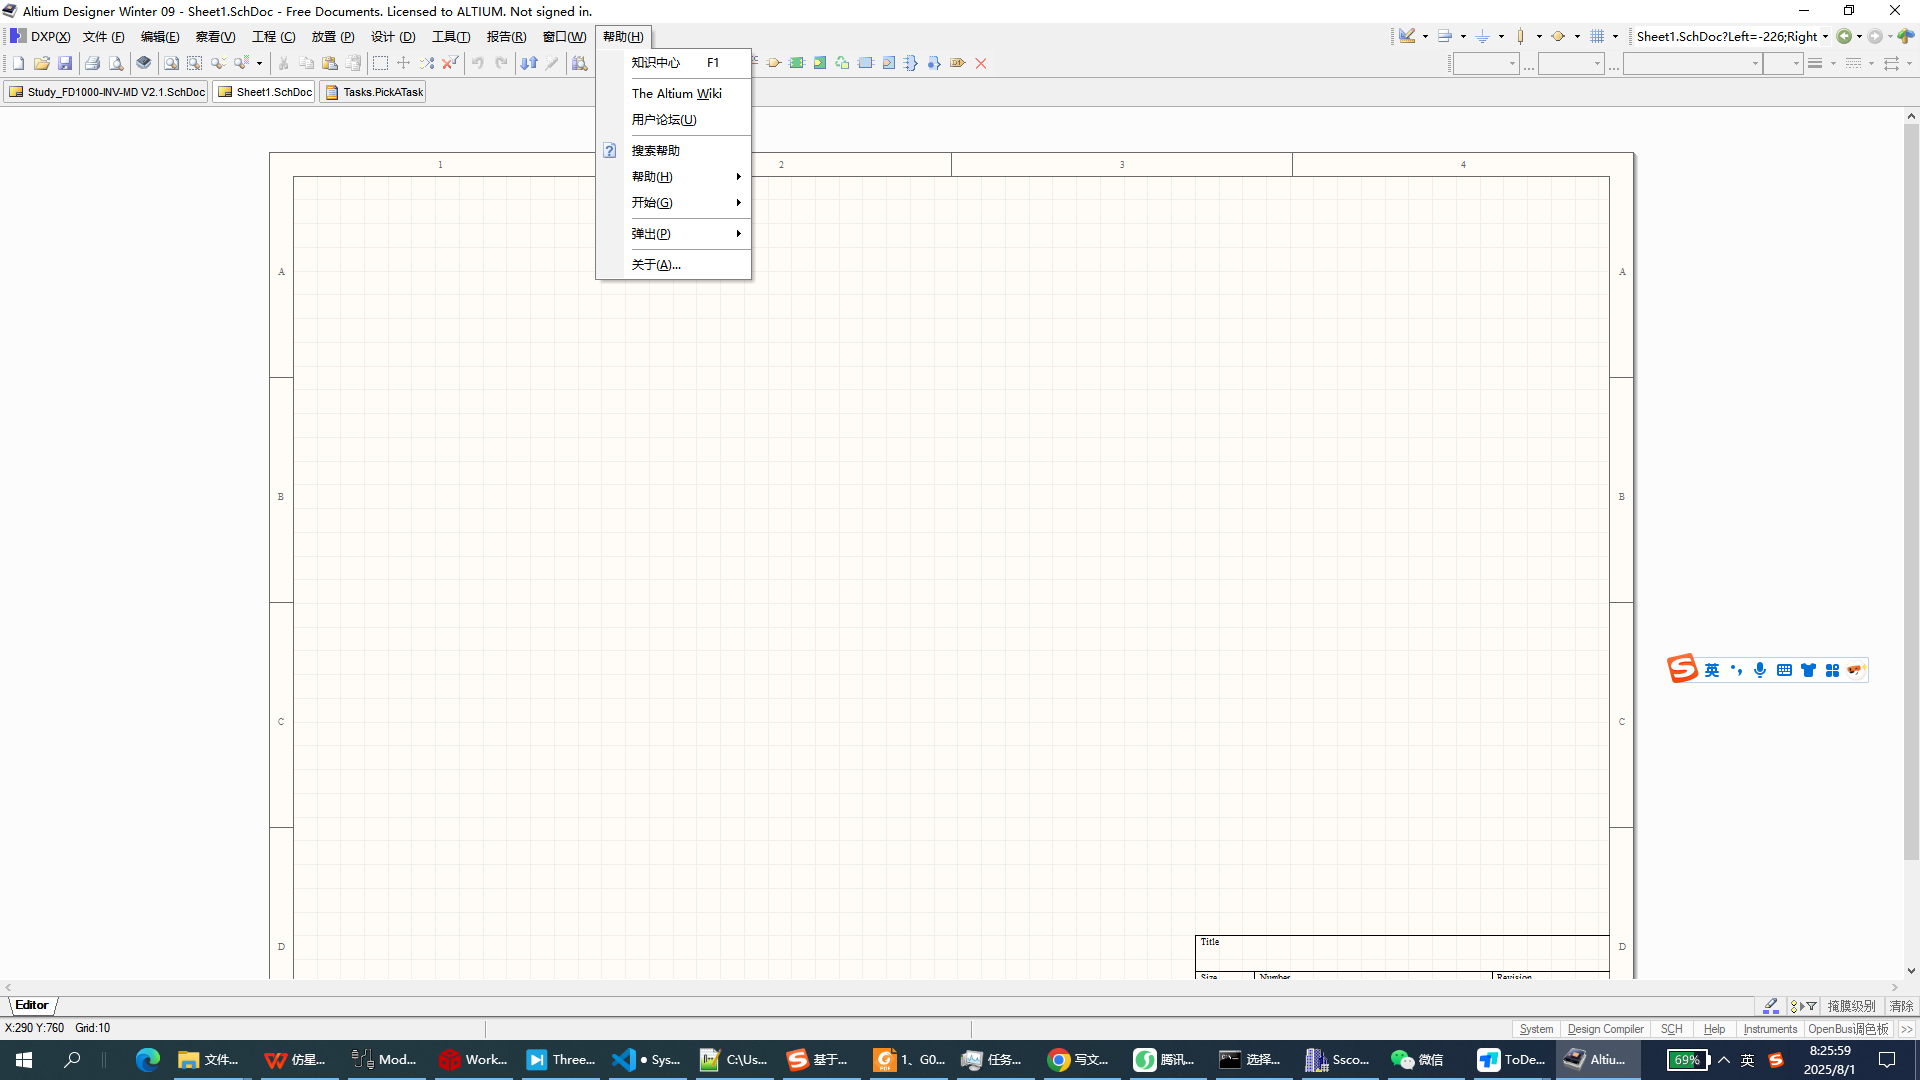Click the Home page icon
The height and width of the screenshot is (1080, 1920).
(x=1905, y=36)
